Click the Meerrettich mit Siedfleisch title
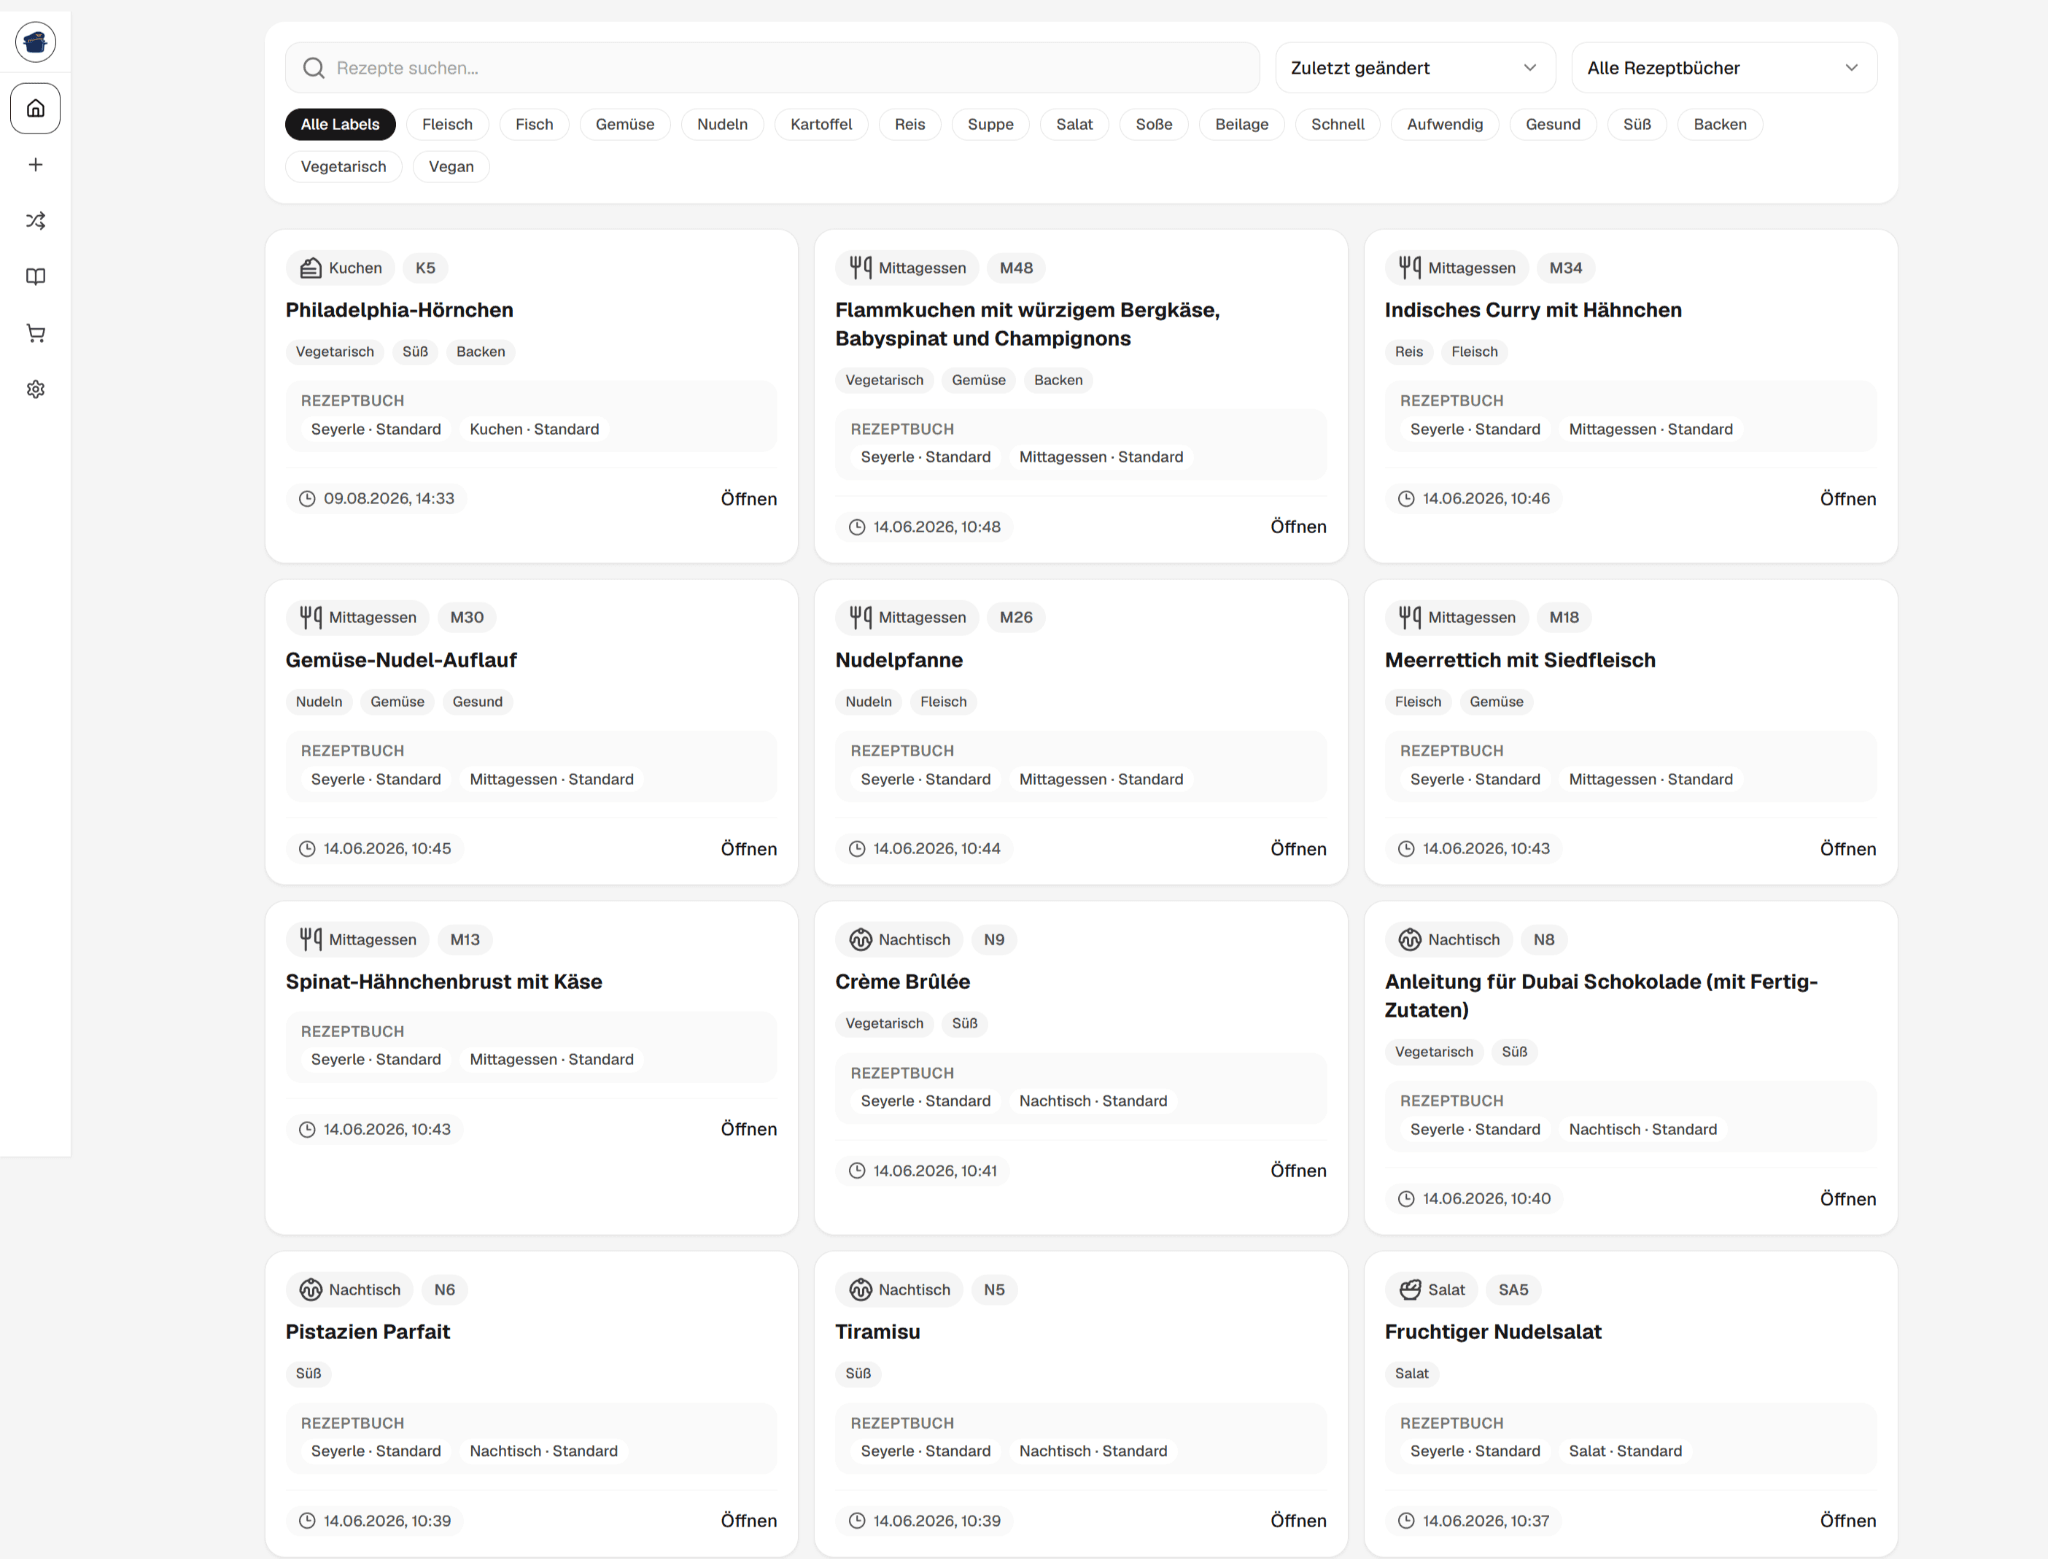2048x1559 pixels. pos(1520,660)
